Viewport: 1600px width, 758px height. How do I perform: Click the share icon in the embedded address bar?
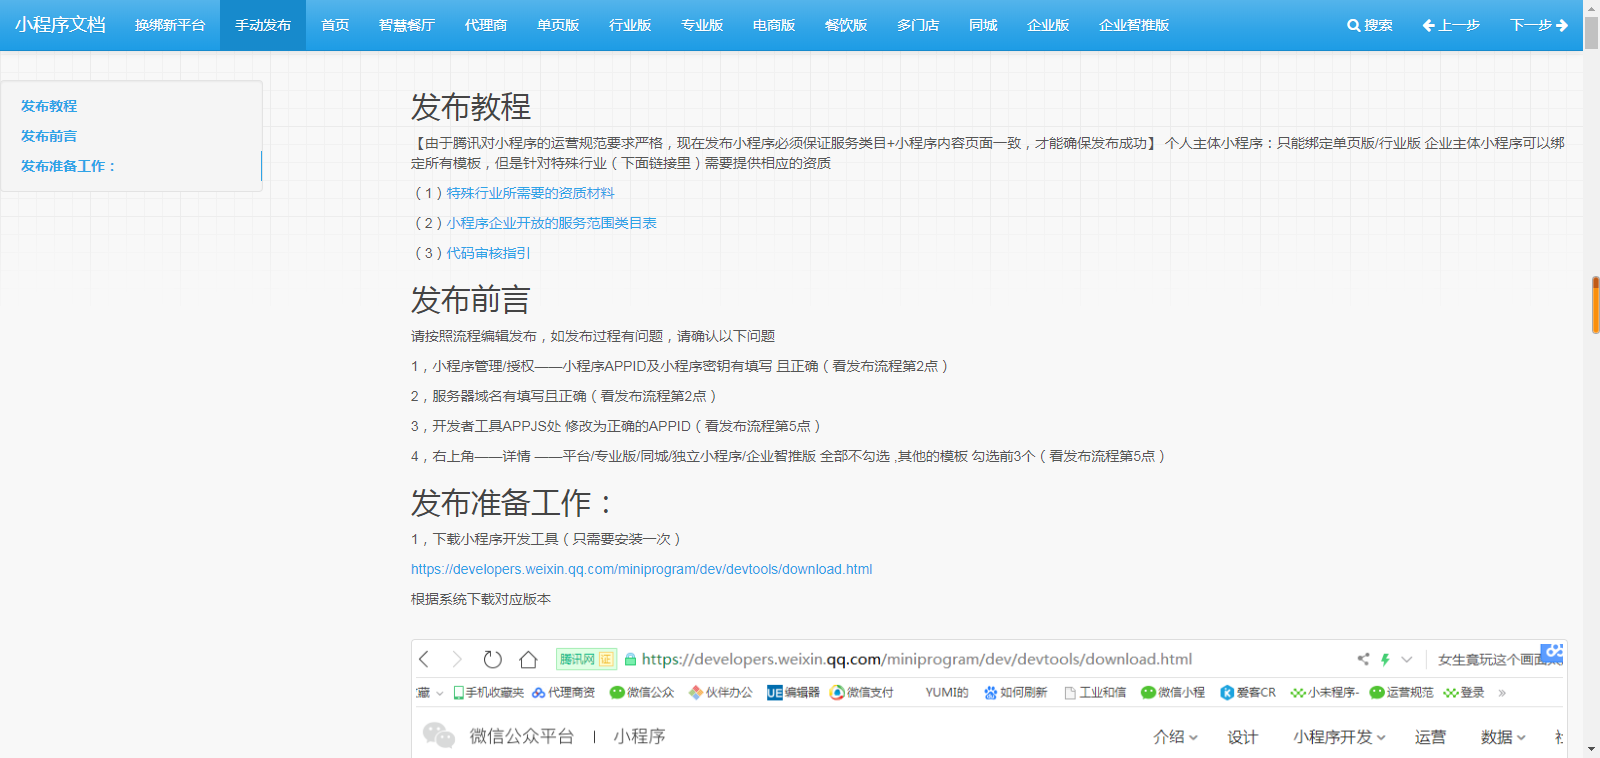click(x=1363, y=659)
